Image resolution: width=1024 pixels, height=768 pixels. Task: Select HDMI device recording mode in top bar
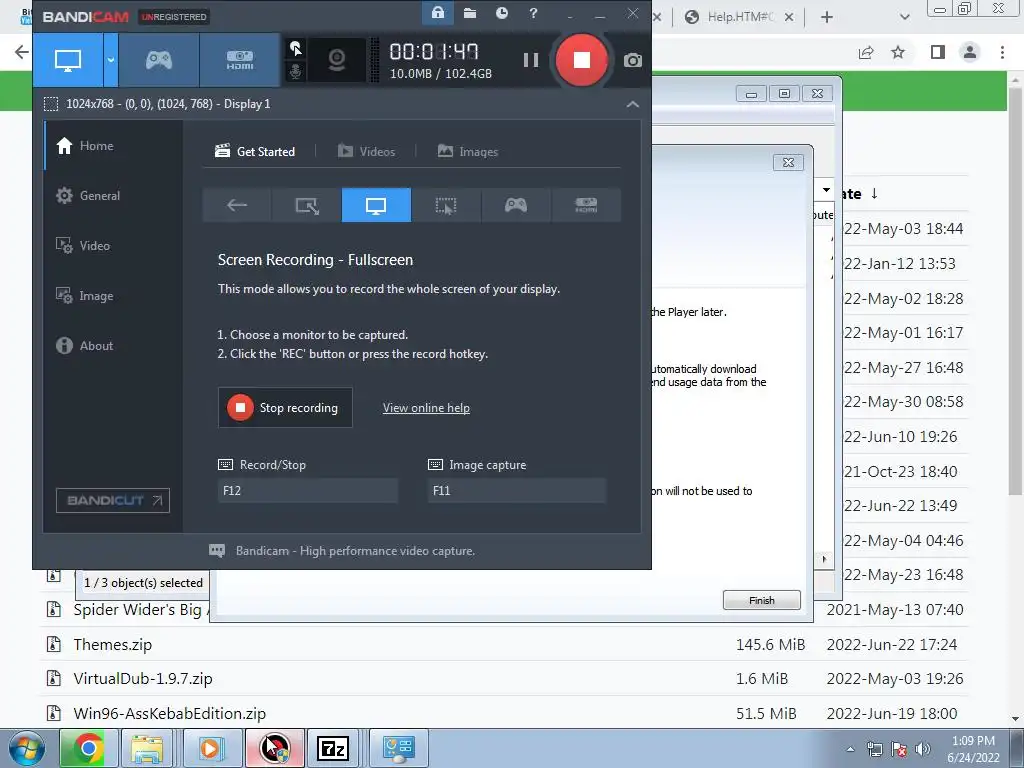coord(240,60)
